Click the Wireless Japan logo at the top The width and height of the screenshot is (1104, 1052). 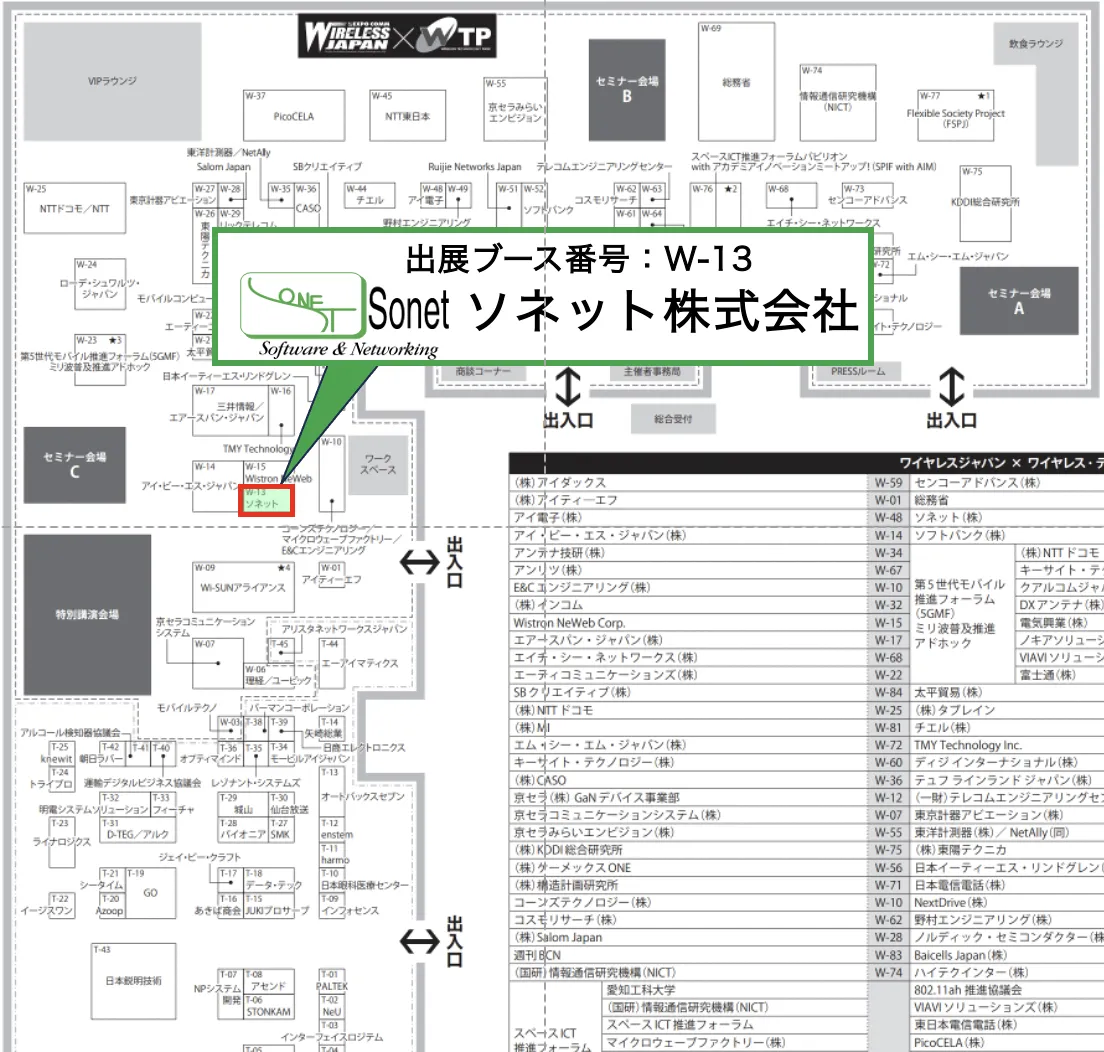[x=350, y=33]
